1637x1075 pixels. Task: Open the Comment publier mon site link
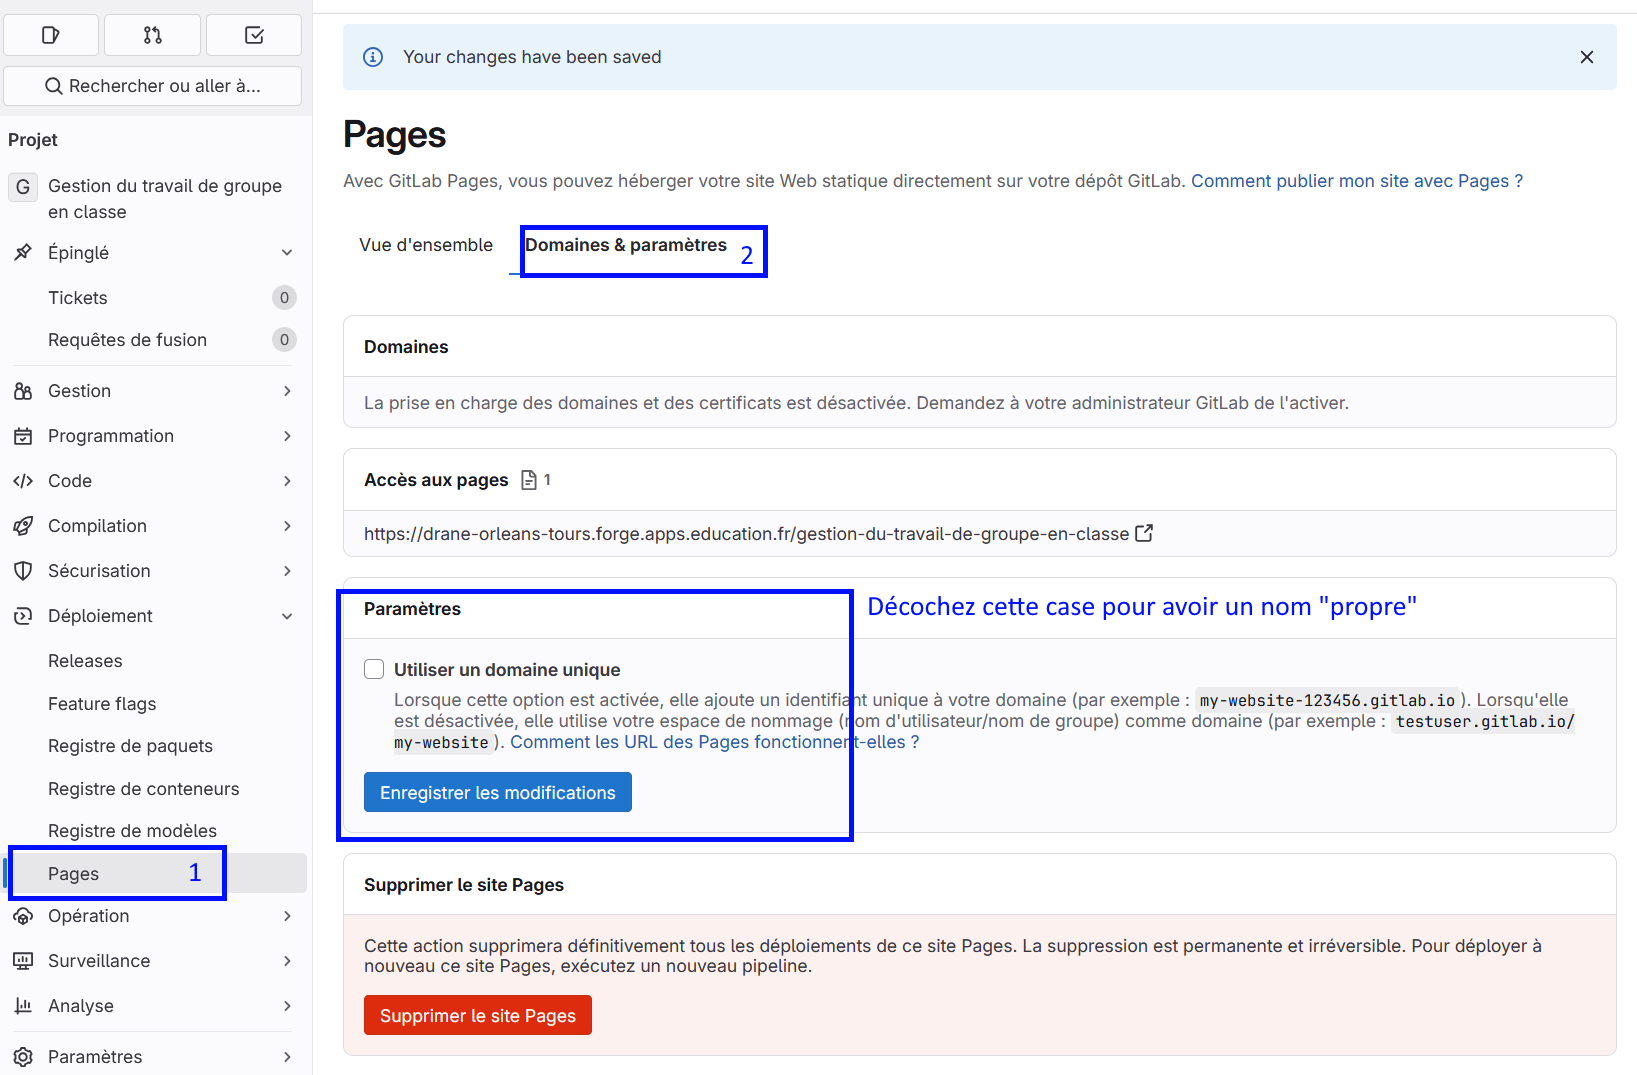(x=1356, y=181)
